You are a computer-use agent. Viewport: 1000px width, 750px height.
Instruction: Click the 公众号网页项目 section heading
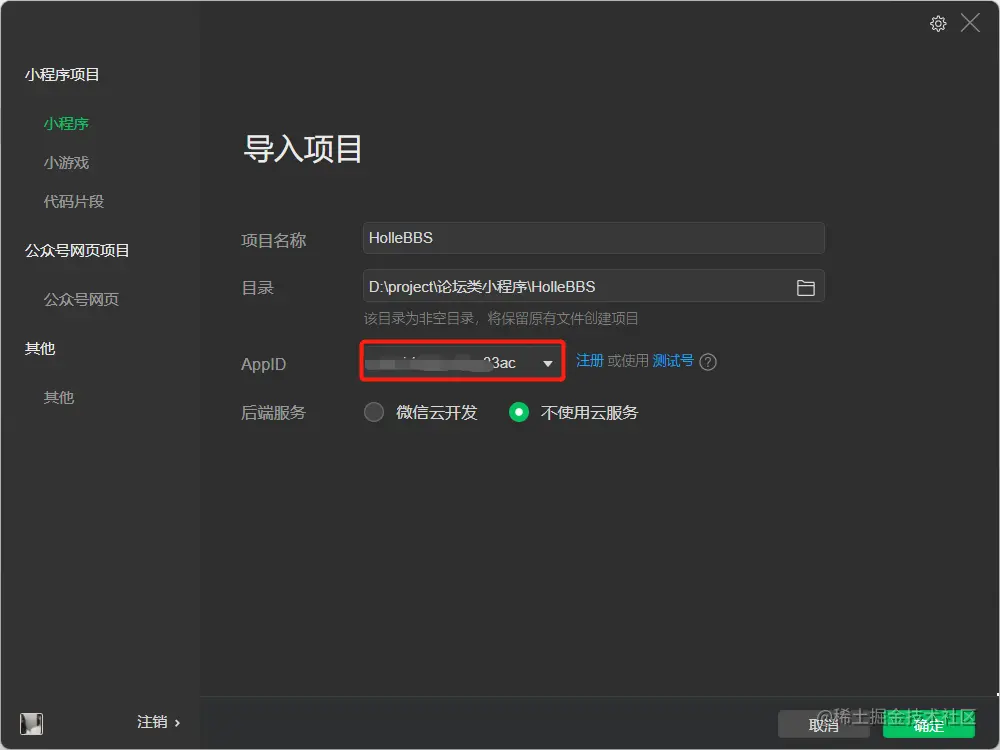[77, 251]
